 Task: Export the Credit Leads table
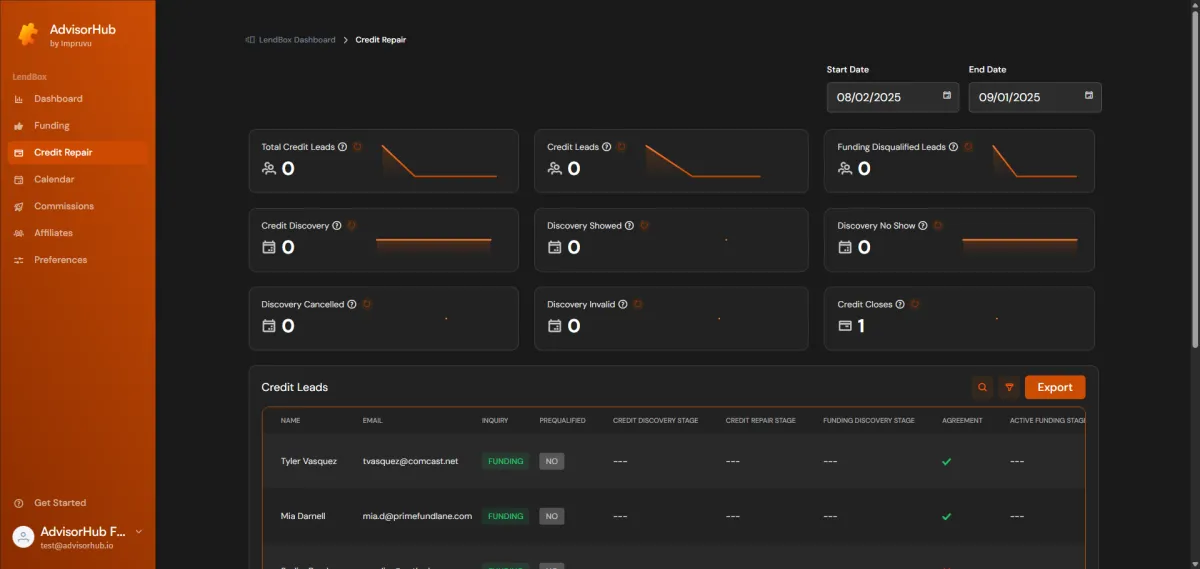point(1055,387)
